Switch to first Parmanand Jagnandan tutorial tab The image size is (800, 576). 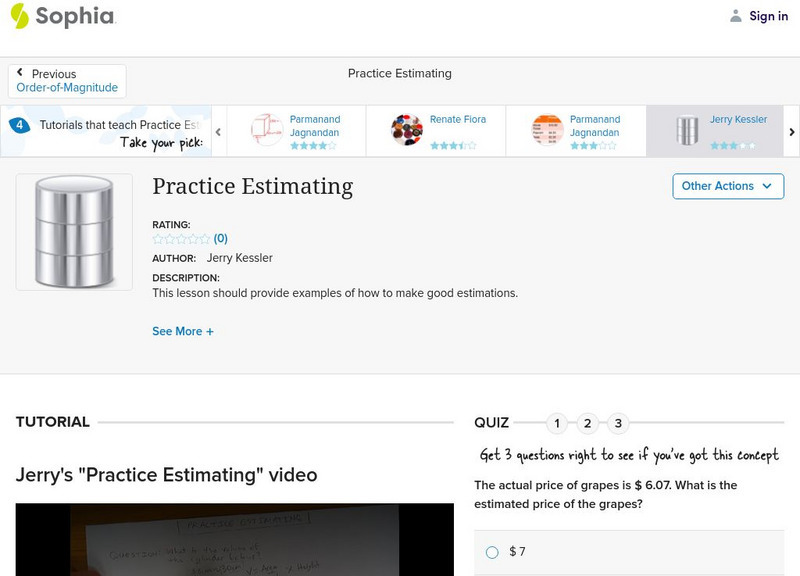pyautogui.click(x=297, y=131)
